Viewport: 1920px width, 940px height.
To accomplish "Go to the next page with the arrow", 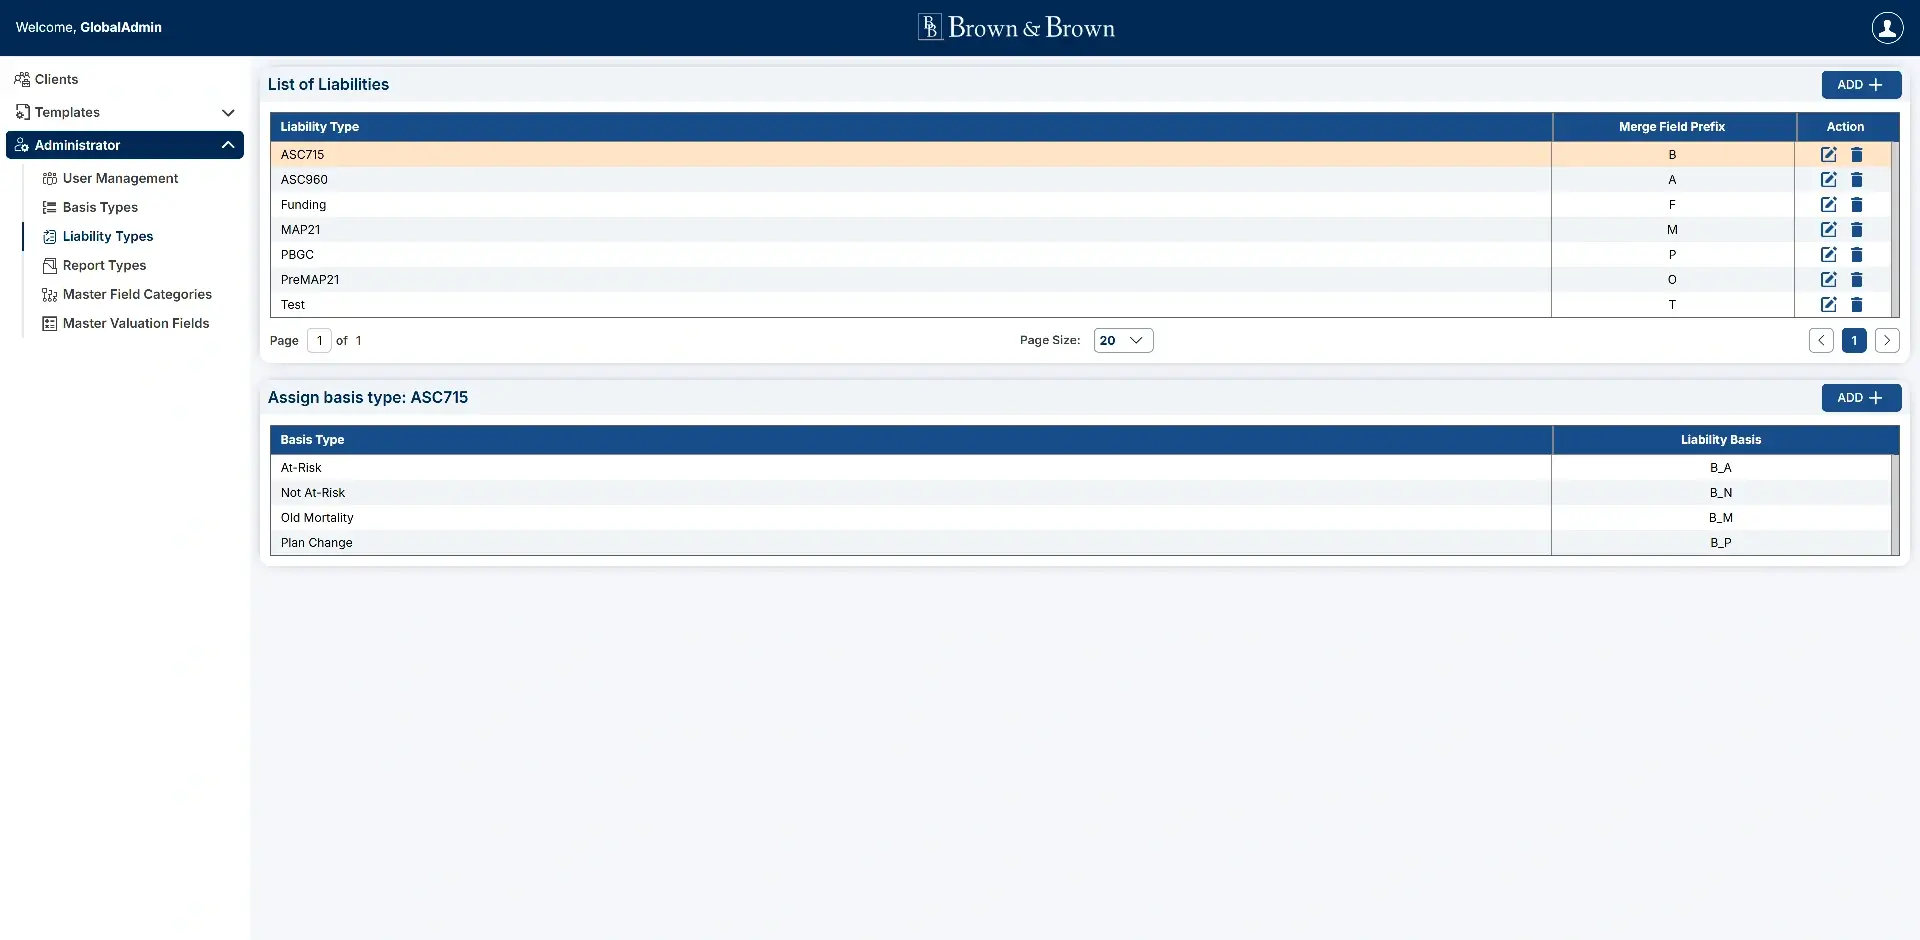I will 1888,340.
